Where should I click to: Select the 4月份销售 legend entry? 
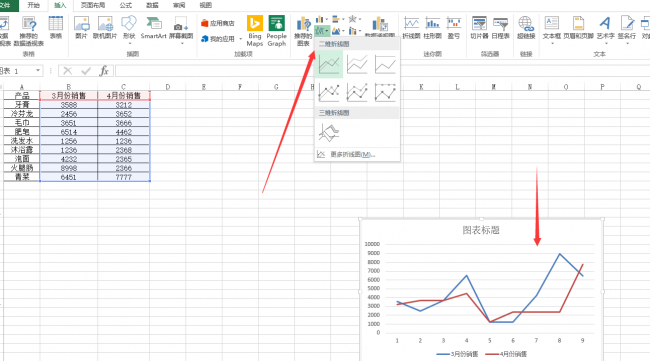506,354
